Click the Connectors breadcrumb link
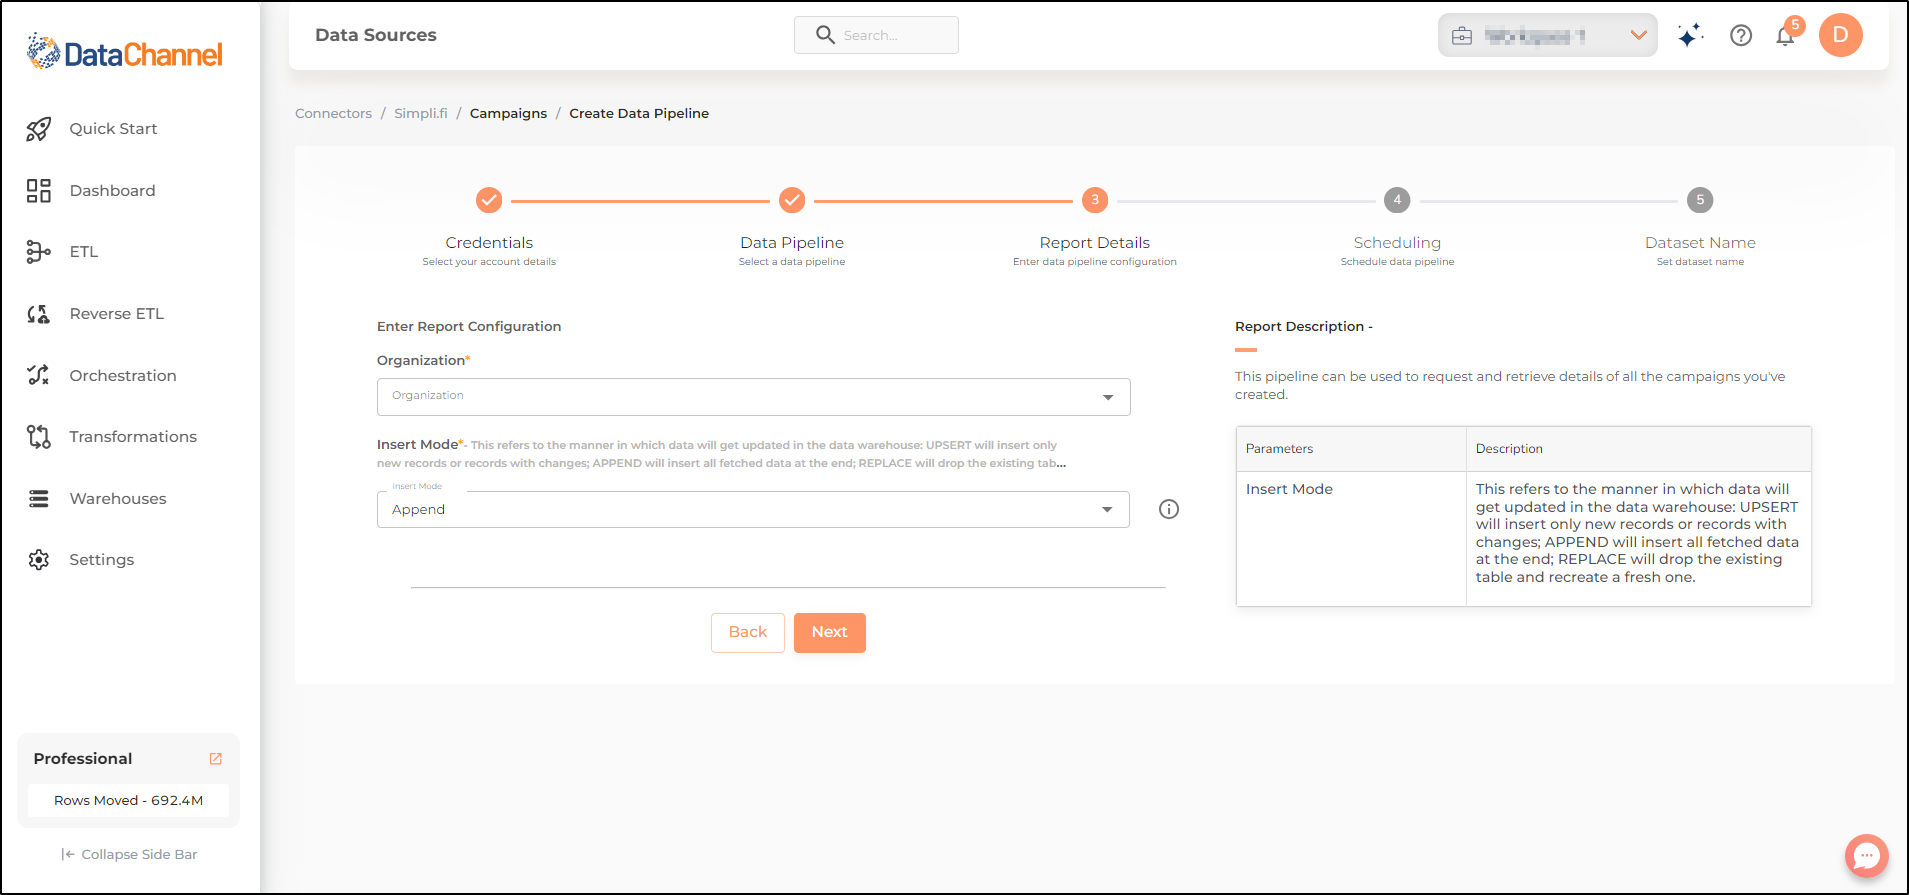 (333, 114)
